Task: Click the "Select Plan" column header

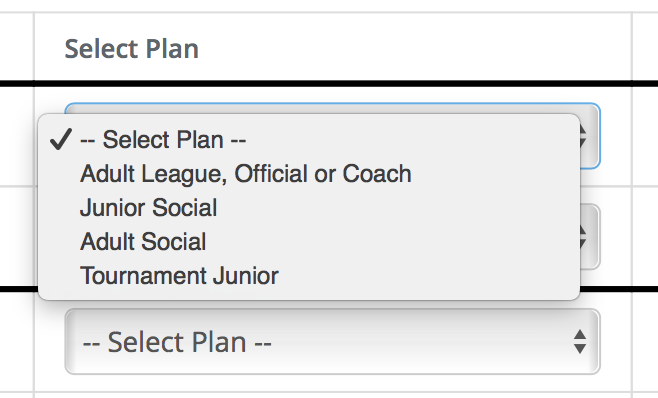Action: 131,49
